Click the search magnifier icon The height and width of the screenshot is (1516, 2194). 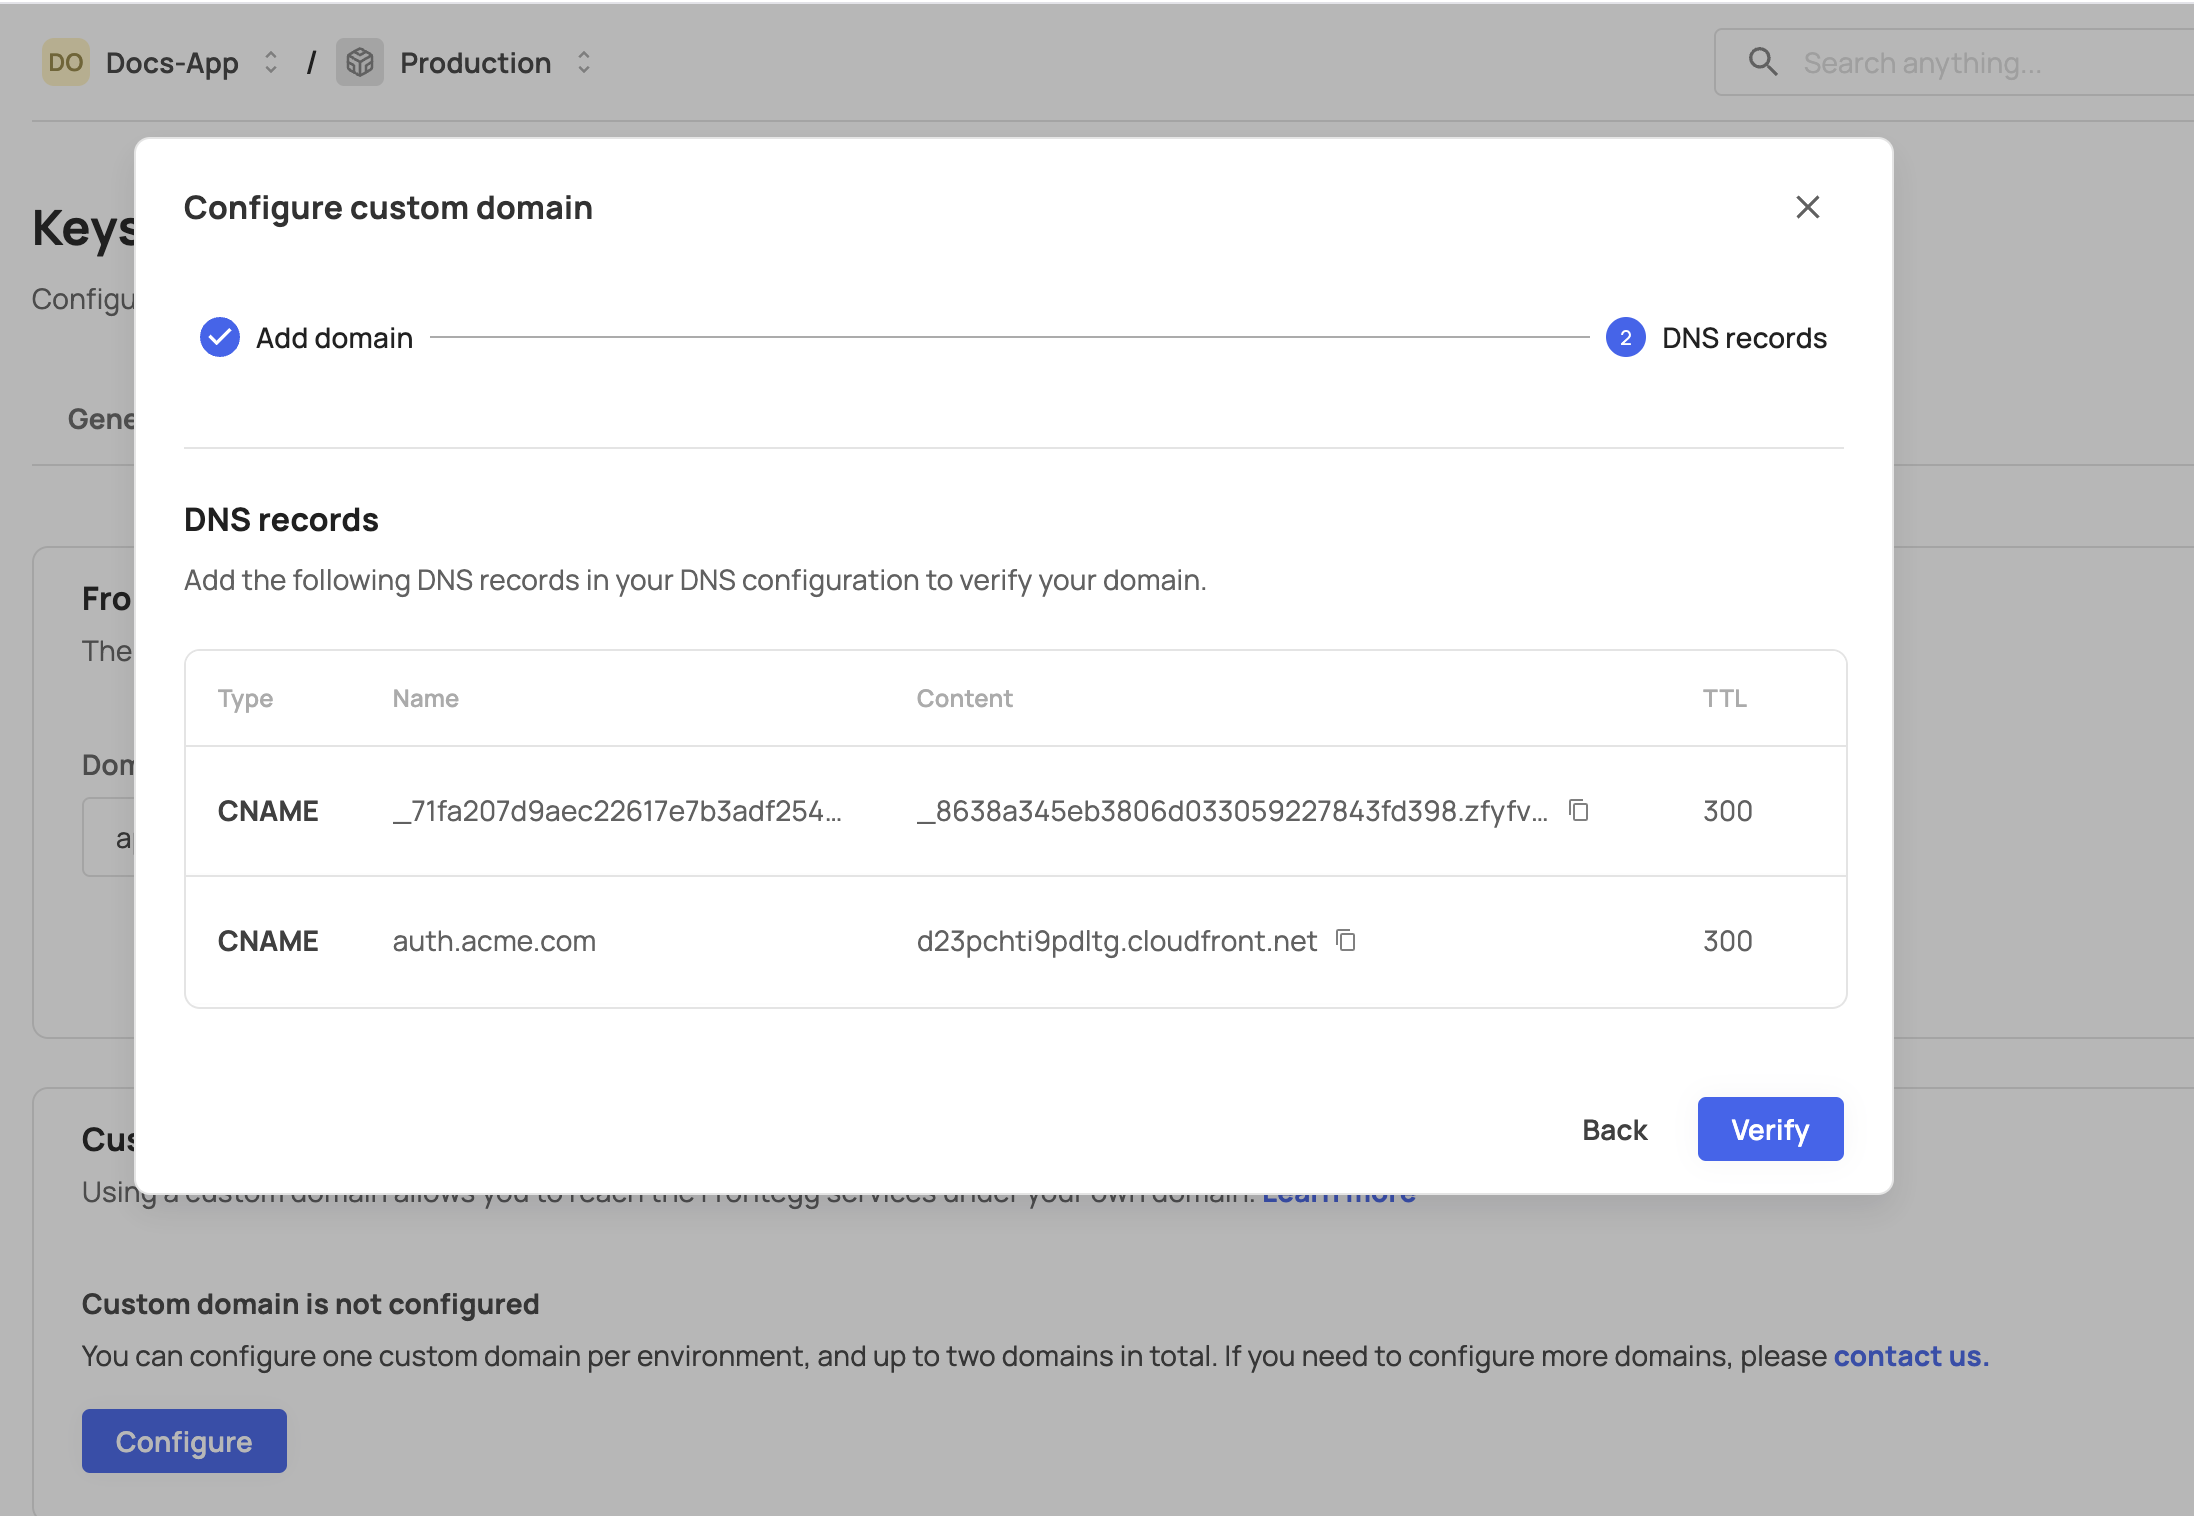1764,61
